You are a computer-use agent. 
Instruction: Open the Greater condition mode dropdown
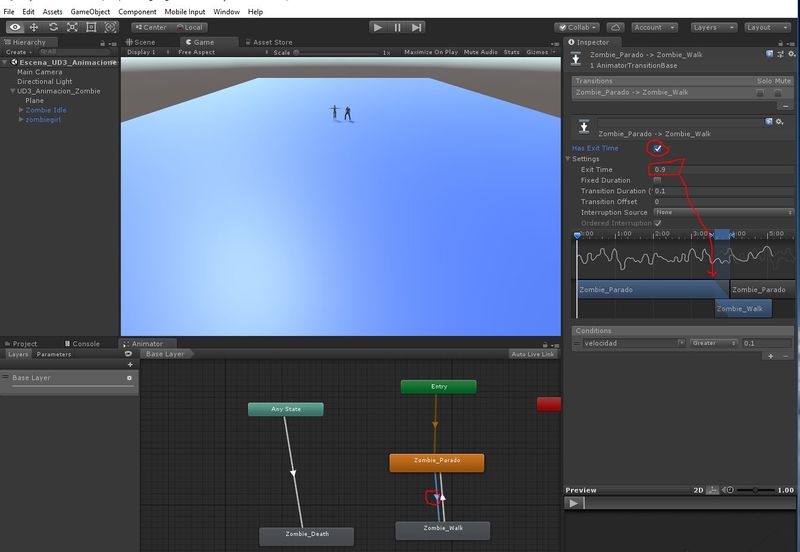(x=713, y=343)
